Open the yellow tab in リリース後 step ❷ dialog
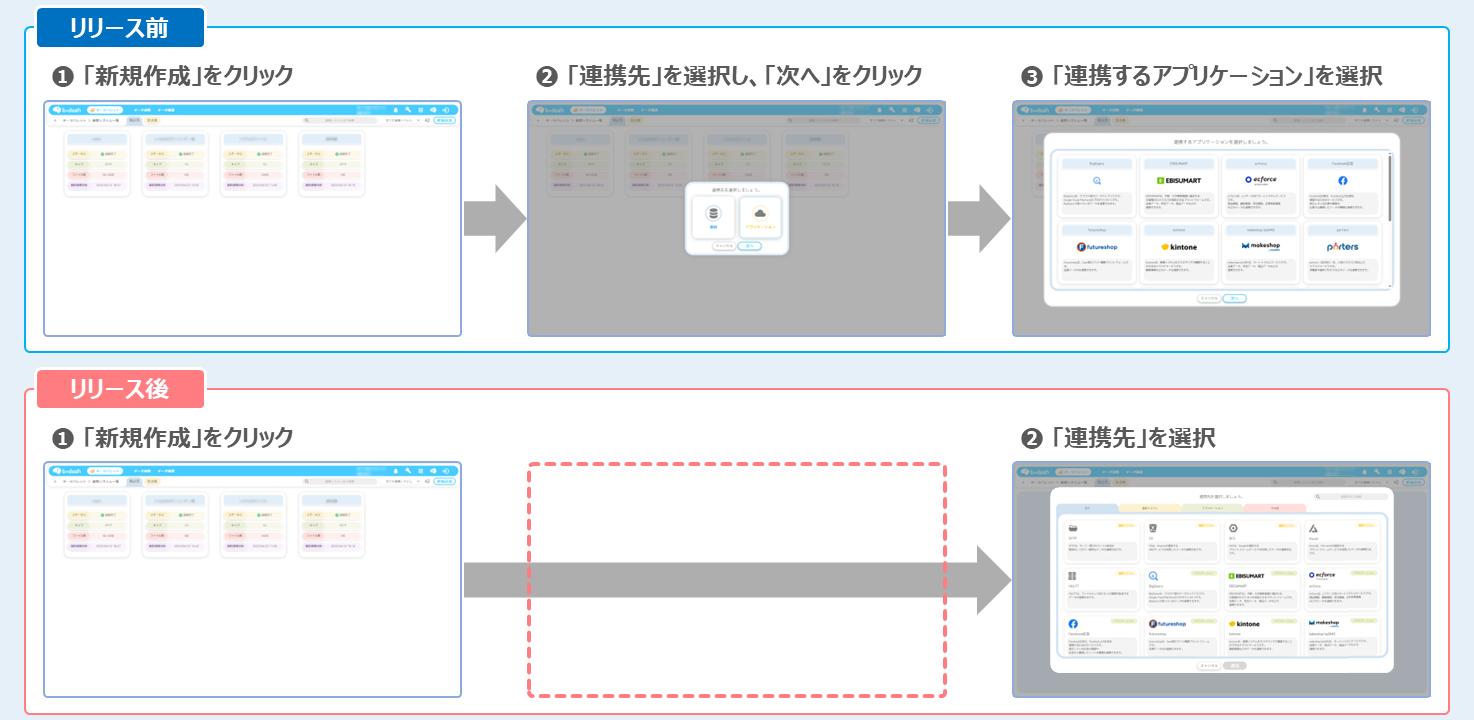Viewport: 1474px width, 720px height. 1150,508
